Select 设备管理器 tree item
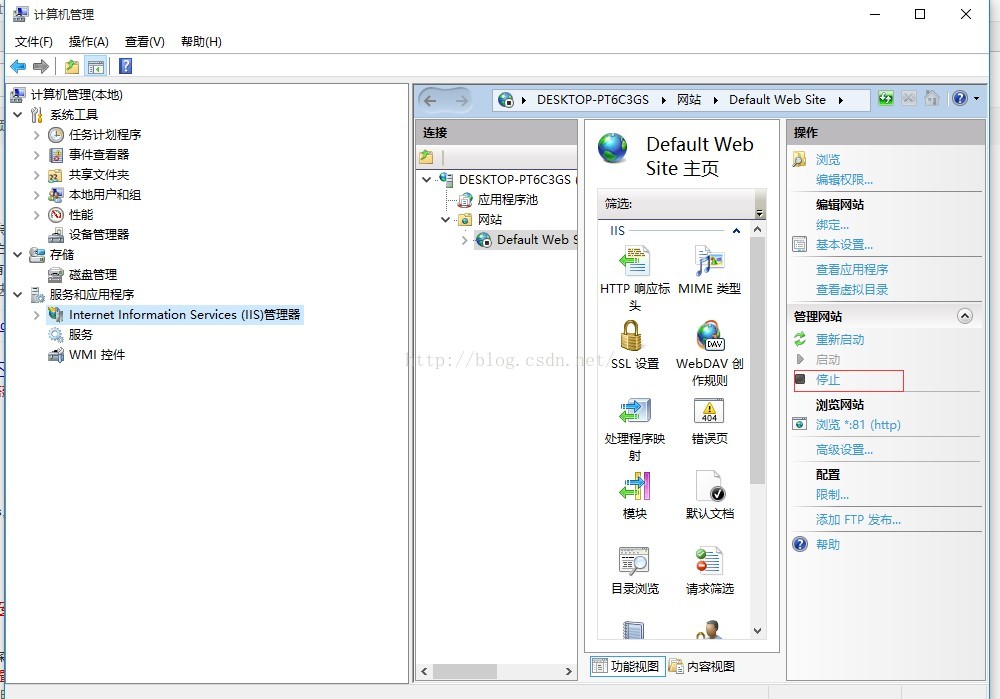 [x=99, y=235]
